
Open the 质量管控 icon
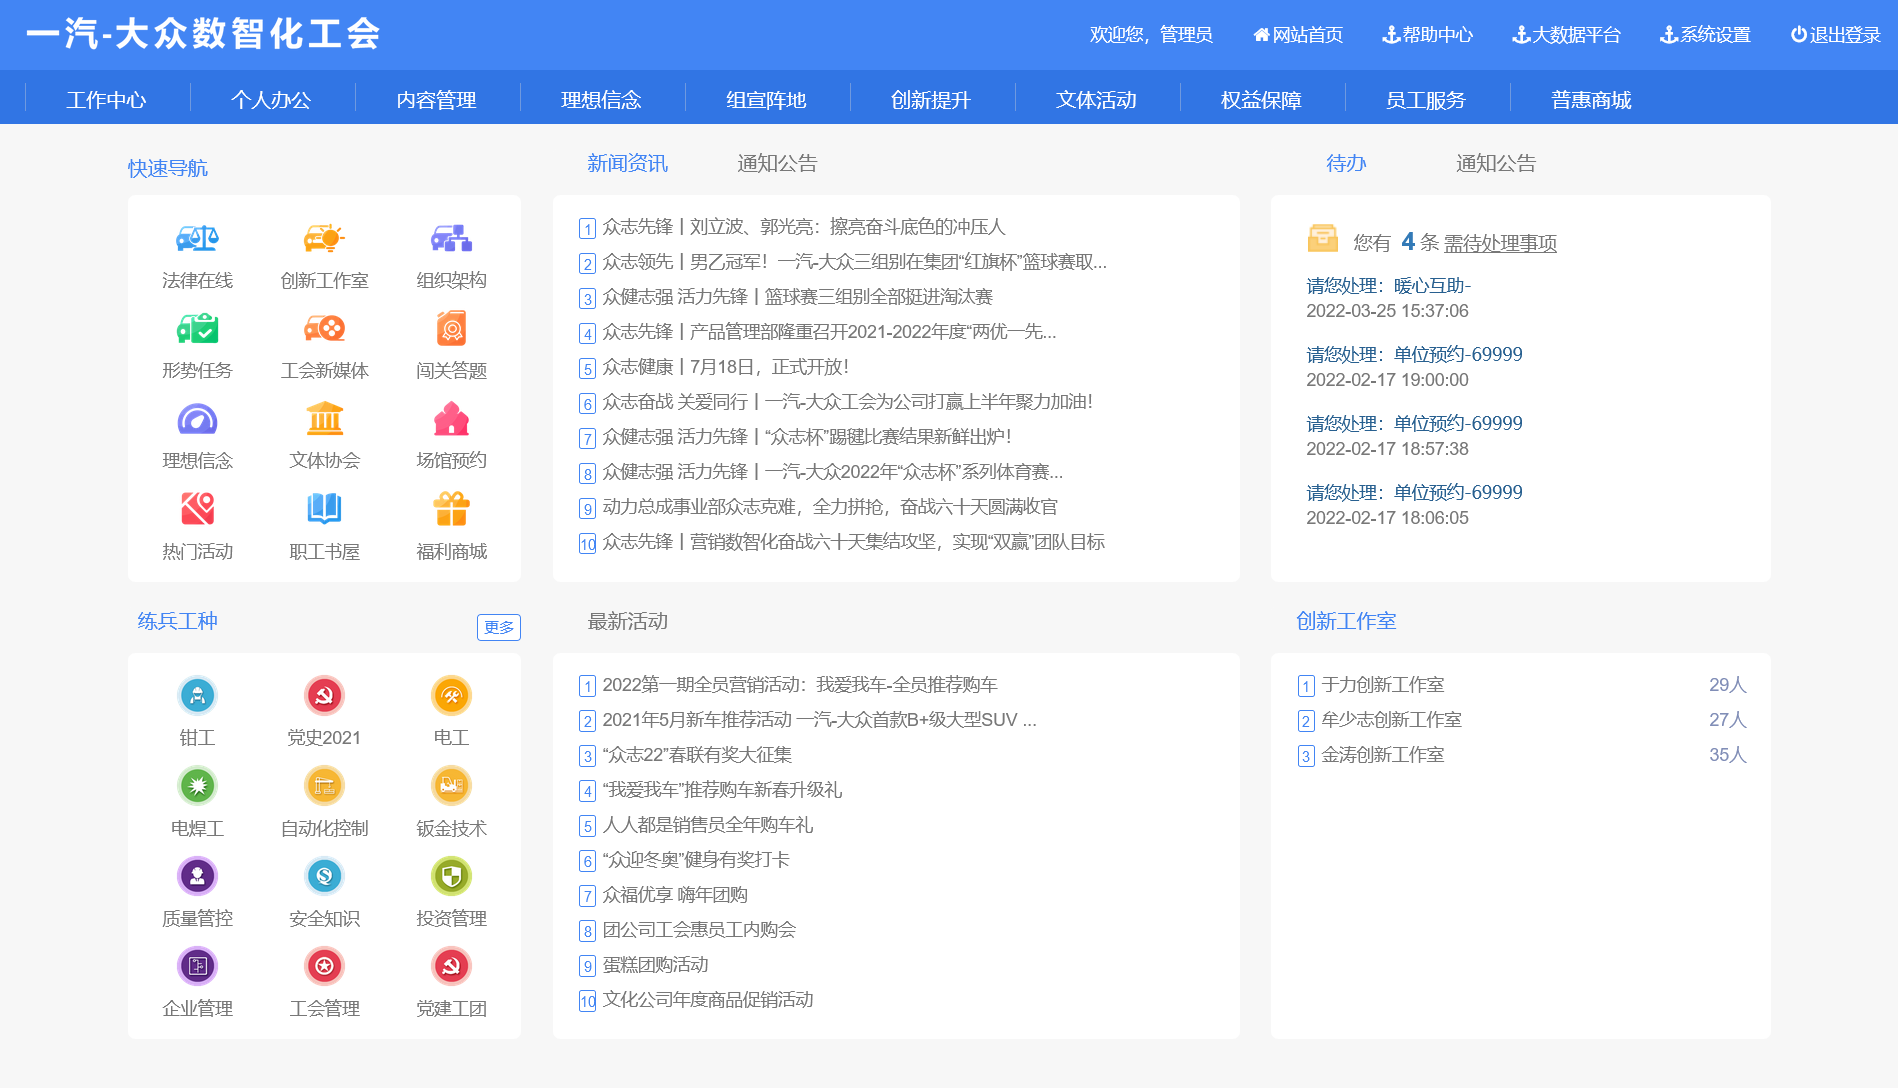[x=197, y=876]
